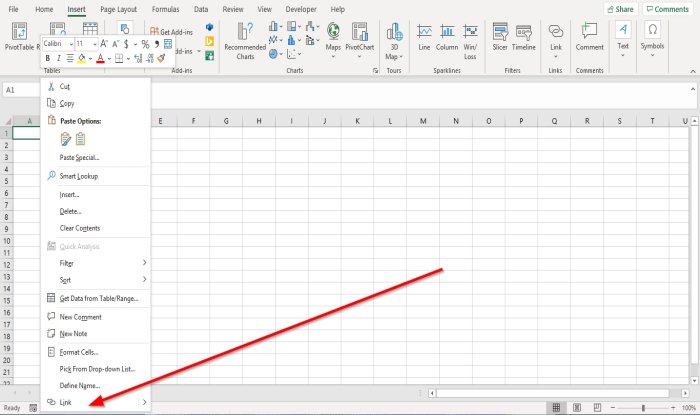Click the People Graph add-in icon
Image resolution: width=700 pixels, height=415 pixels.
click(209, 56)
